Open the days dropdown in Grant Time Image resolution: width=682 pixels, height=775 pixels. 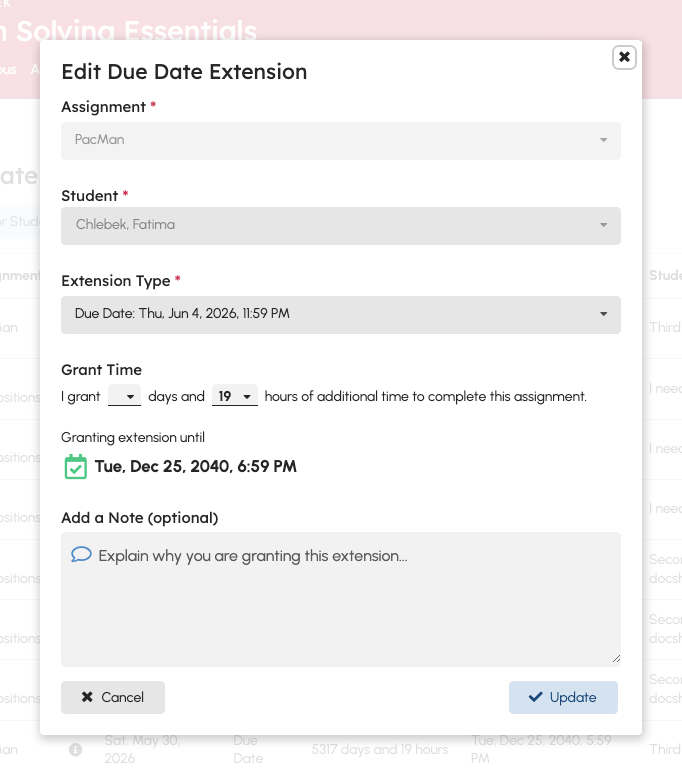124,396
